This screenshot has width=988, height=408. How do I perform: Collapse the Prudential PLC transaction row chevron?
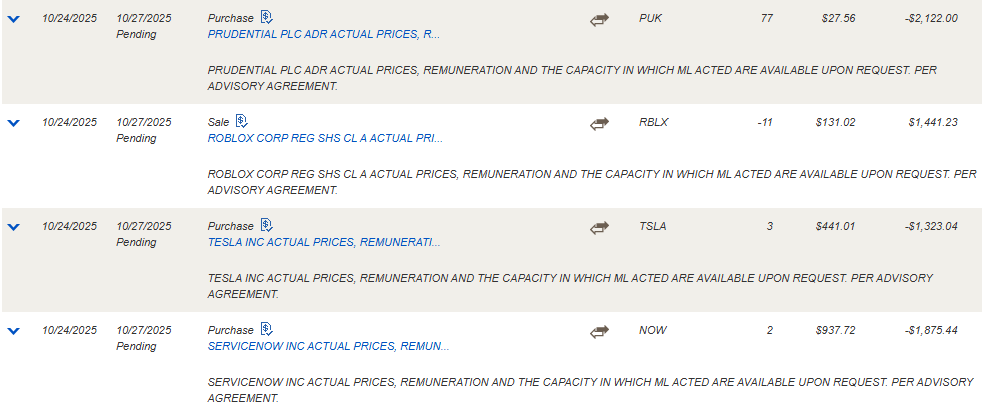(x=13, y=20)
